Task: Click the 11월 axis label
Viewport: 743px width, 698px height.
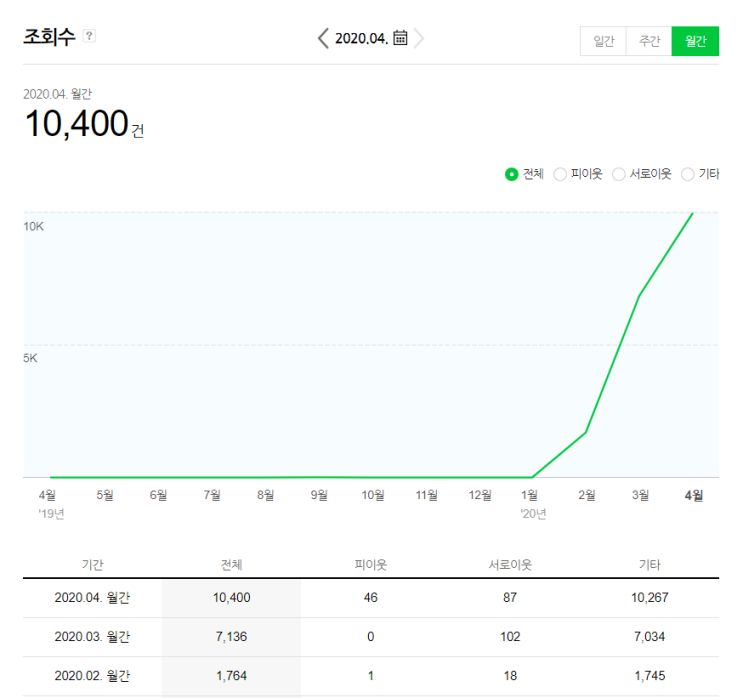Action: pos(426,495)
